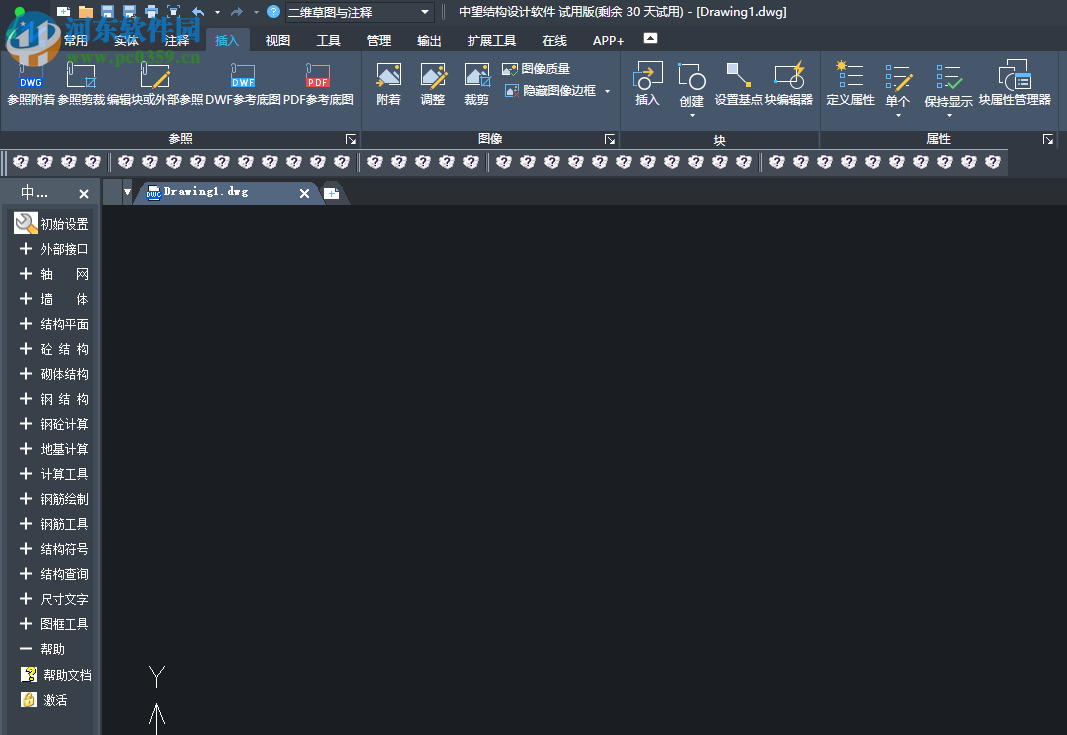Attach a DWF参考底图 underlay

243,84
